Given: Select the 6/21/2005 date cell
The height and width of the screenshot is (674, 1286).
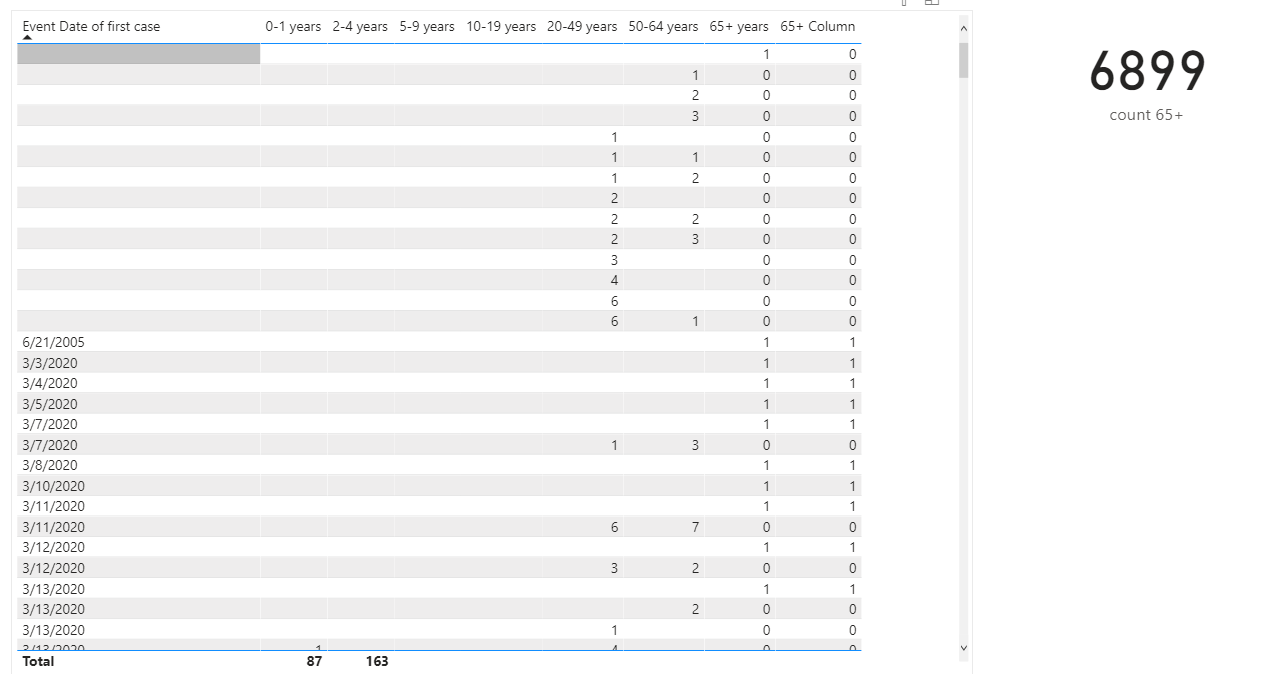Looking at the screenshot, I should (53, 342).
